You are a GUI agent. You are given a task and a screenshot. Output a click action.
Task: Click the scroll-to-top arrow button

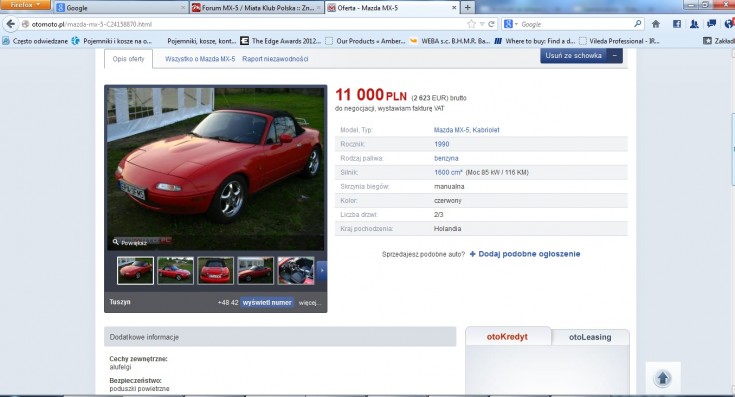click(x=663, y=378)
